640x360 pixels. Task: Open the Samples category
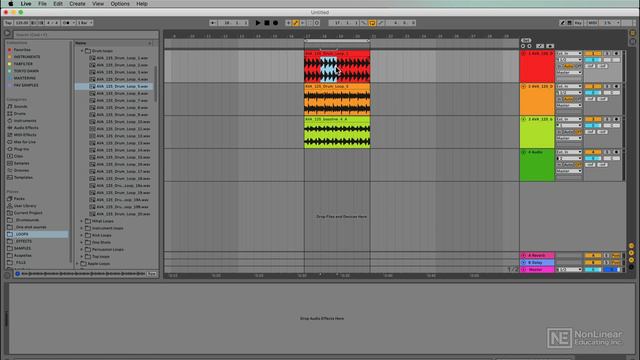click(21, 163)
